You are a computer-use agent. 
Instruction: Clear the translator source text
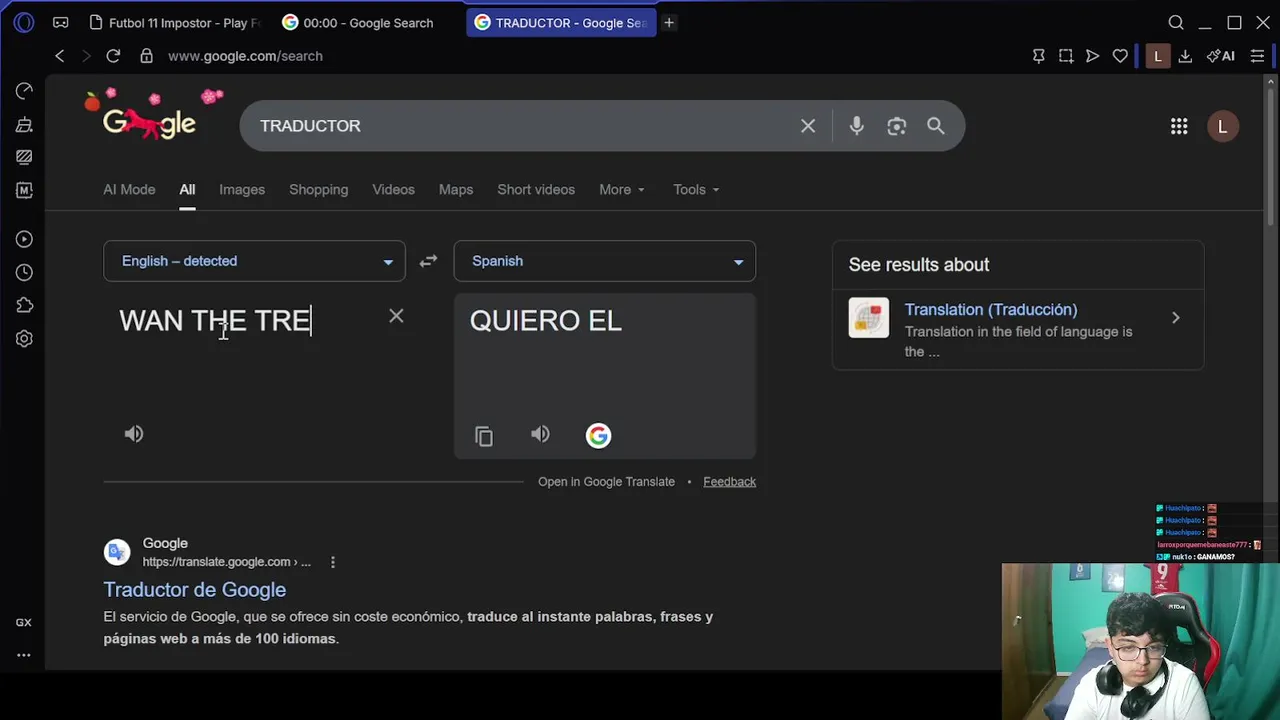tap(396, 316)
